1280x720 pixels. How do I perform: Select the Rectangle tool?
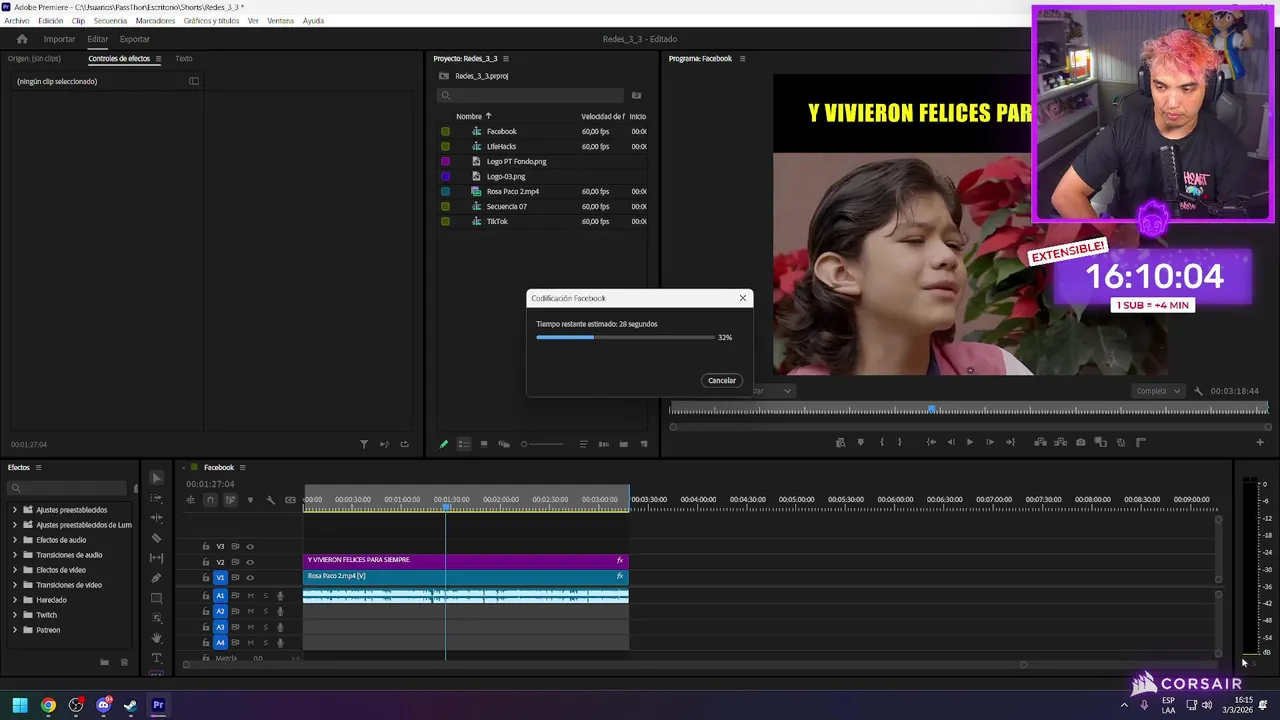156,598
